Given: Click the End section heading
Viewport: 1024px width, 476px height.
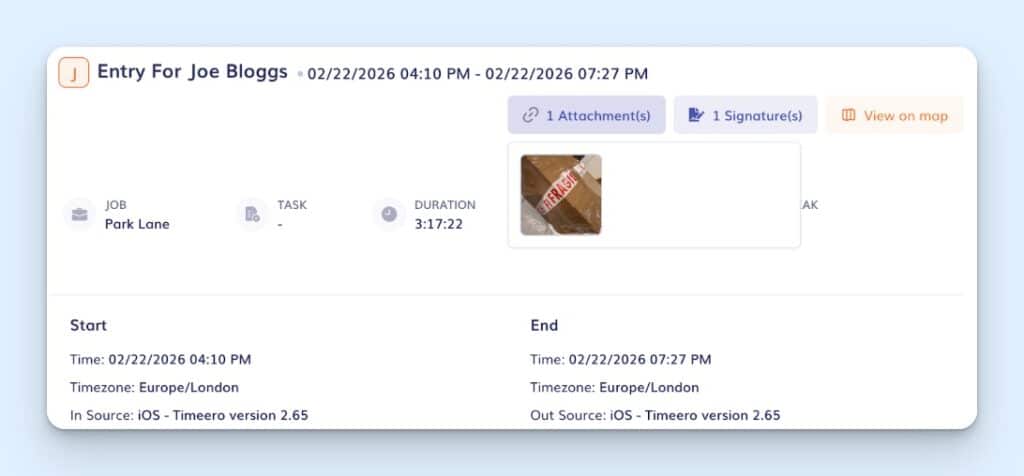Looking at the screenshot, I should [x=544, y=325].
